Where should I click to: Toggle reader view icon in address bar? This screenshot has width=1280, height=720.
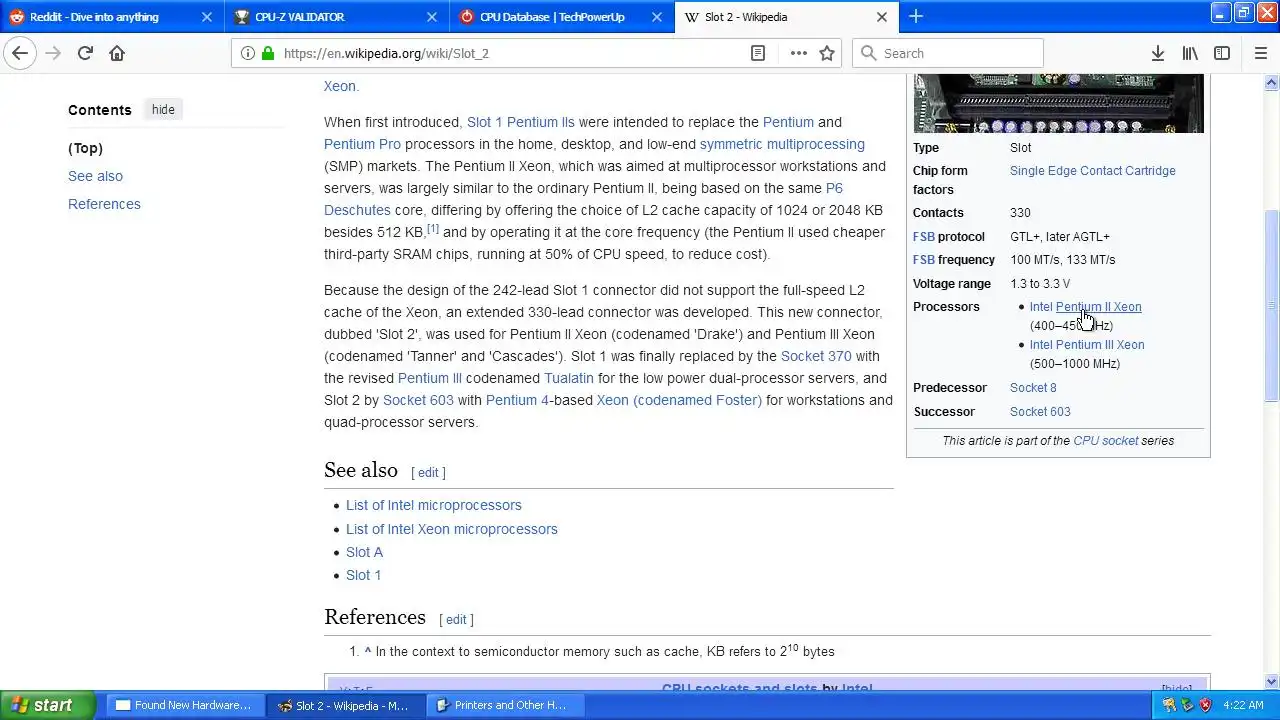[758, 53]
